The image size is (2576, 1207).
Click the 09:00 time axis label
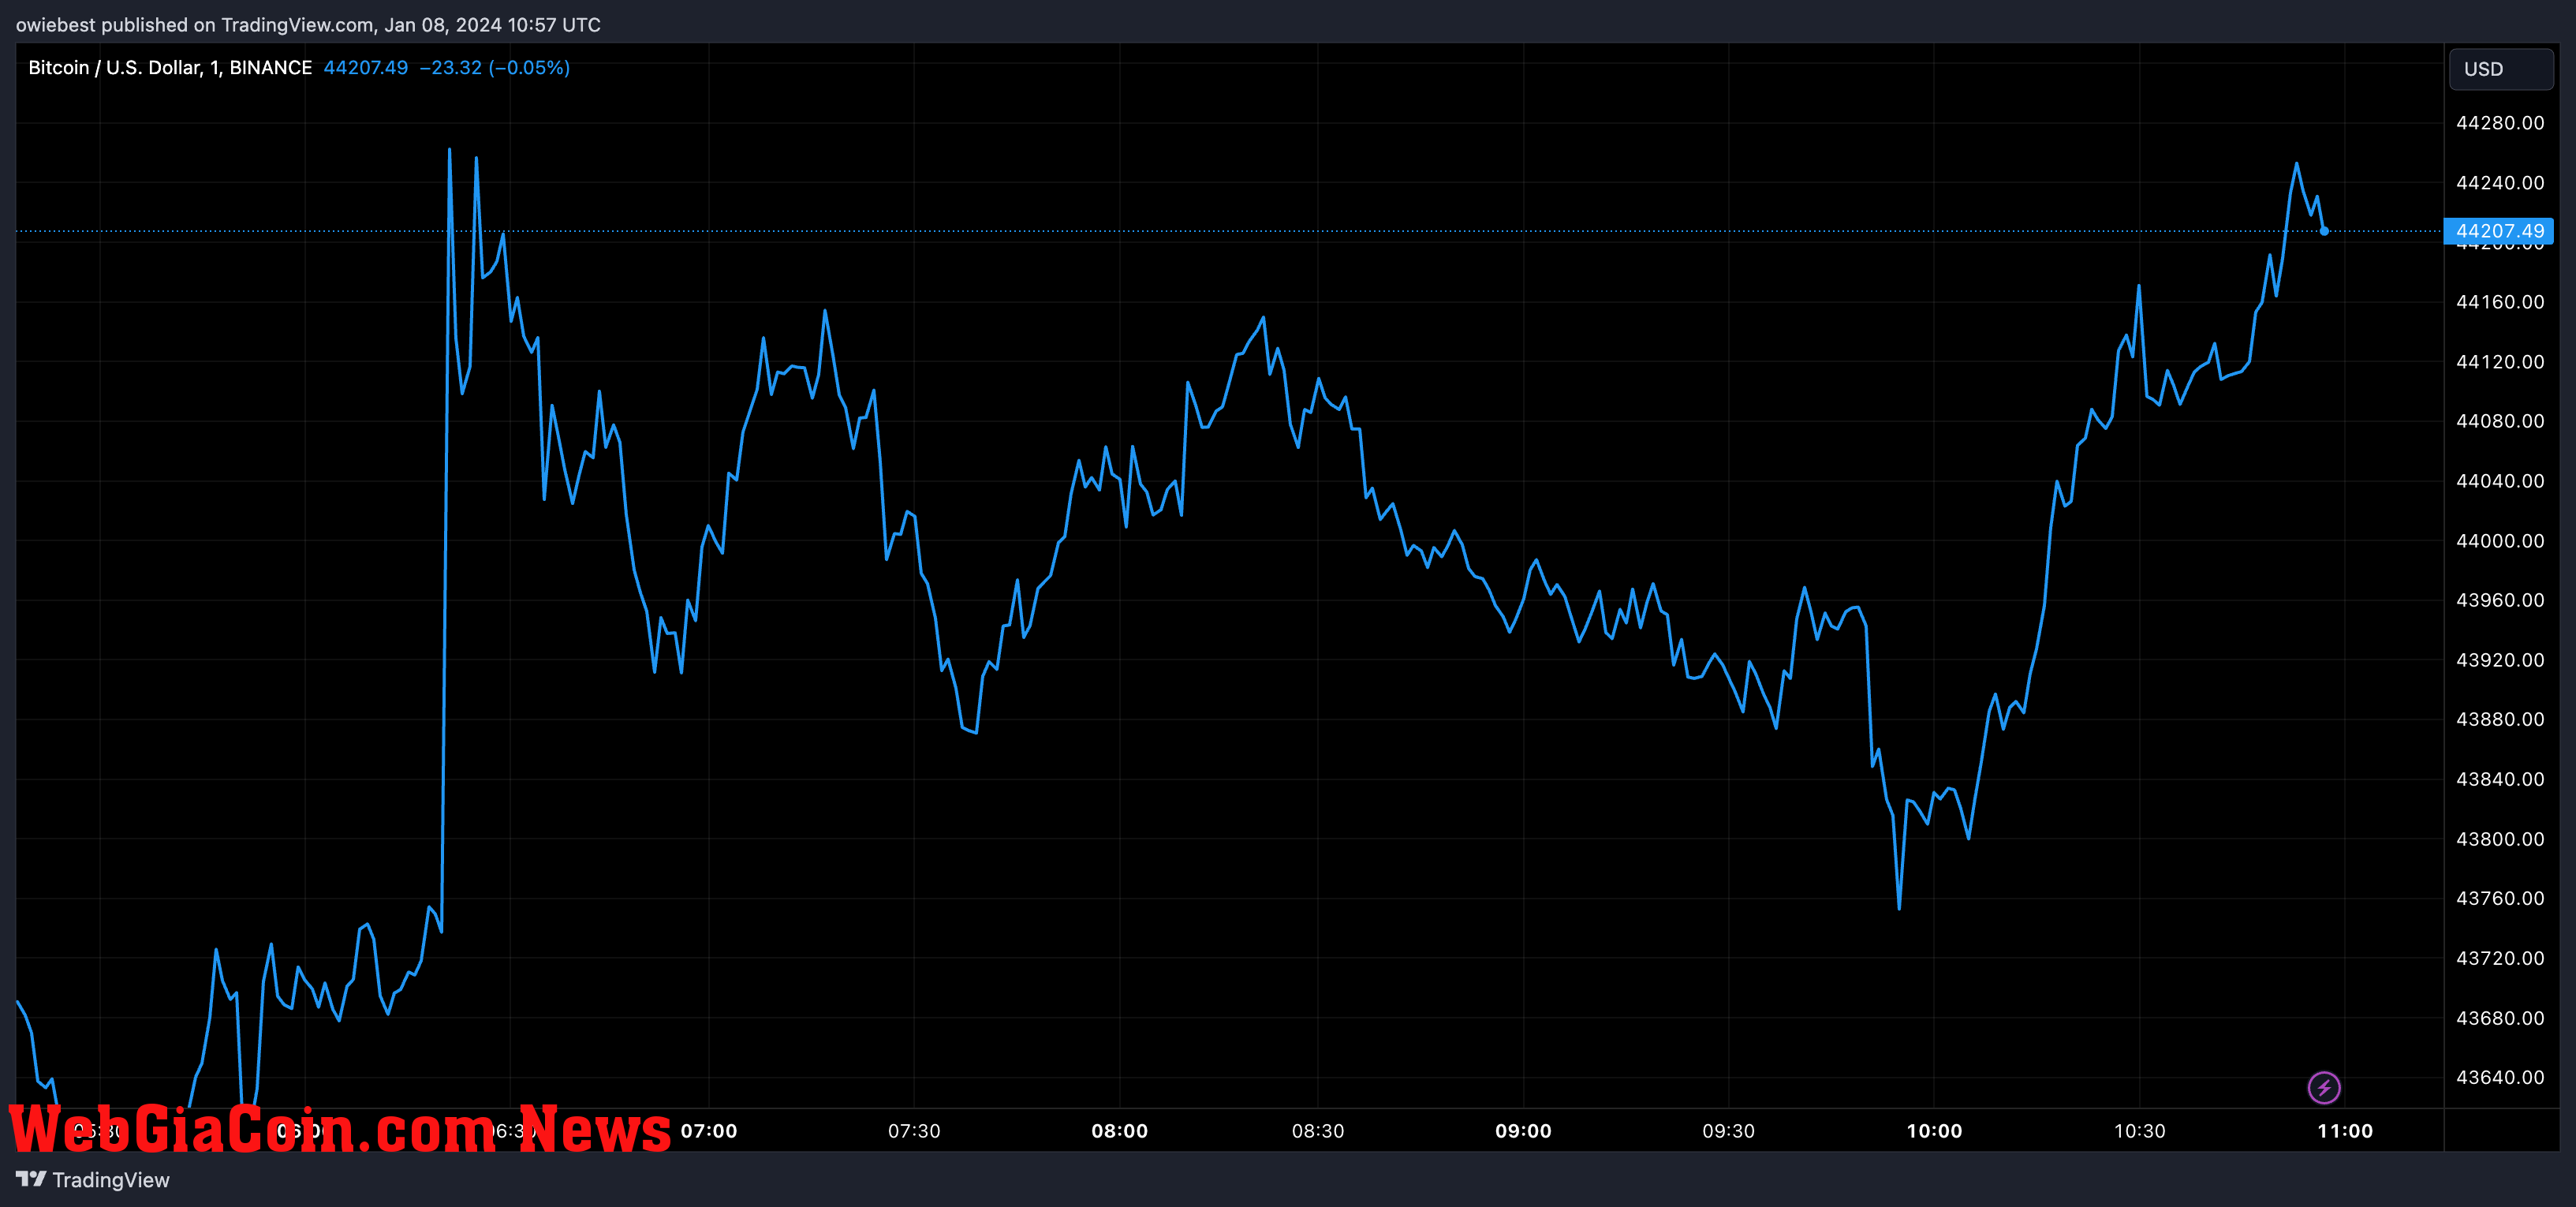pos(1523,1131)
